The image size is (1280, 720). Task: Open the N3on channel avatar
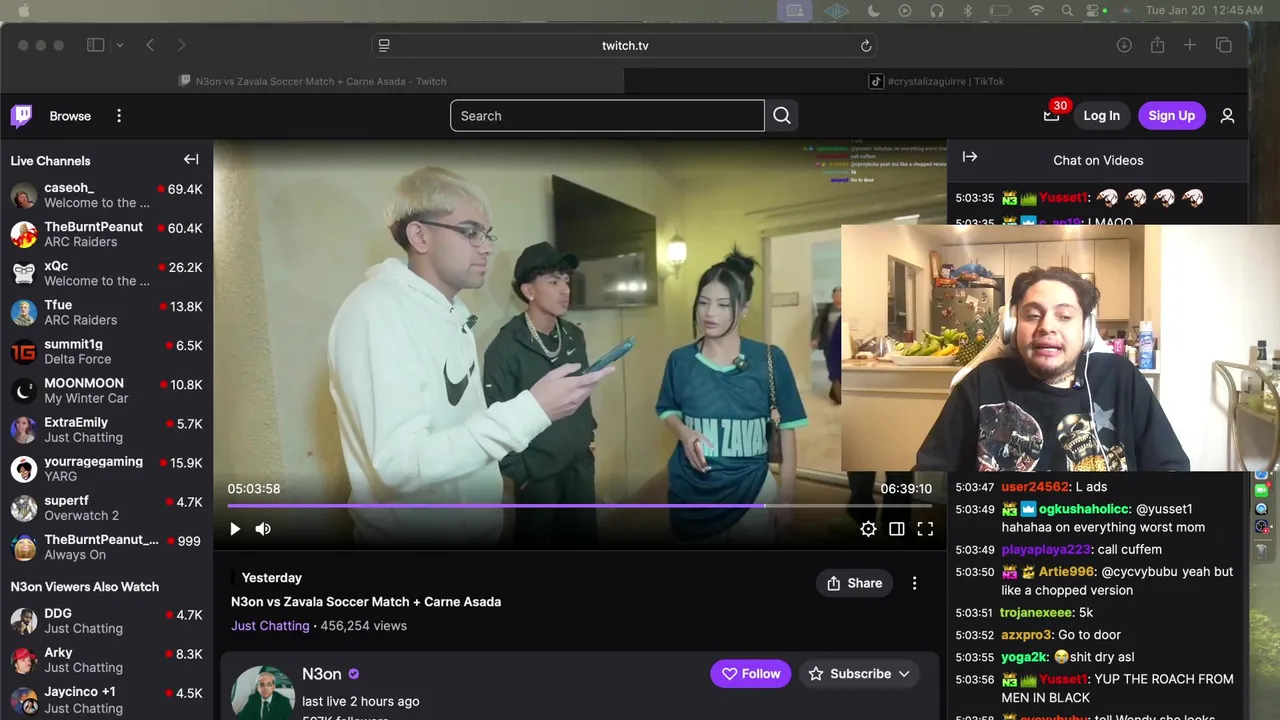coord(262,693)
